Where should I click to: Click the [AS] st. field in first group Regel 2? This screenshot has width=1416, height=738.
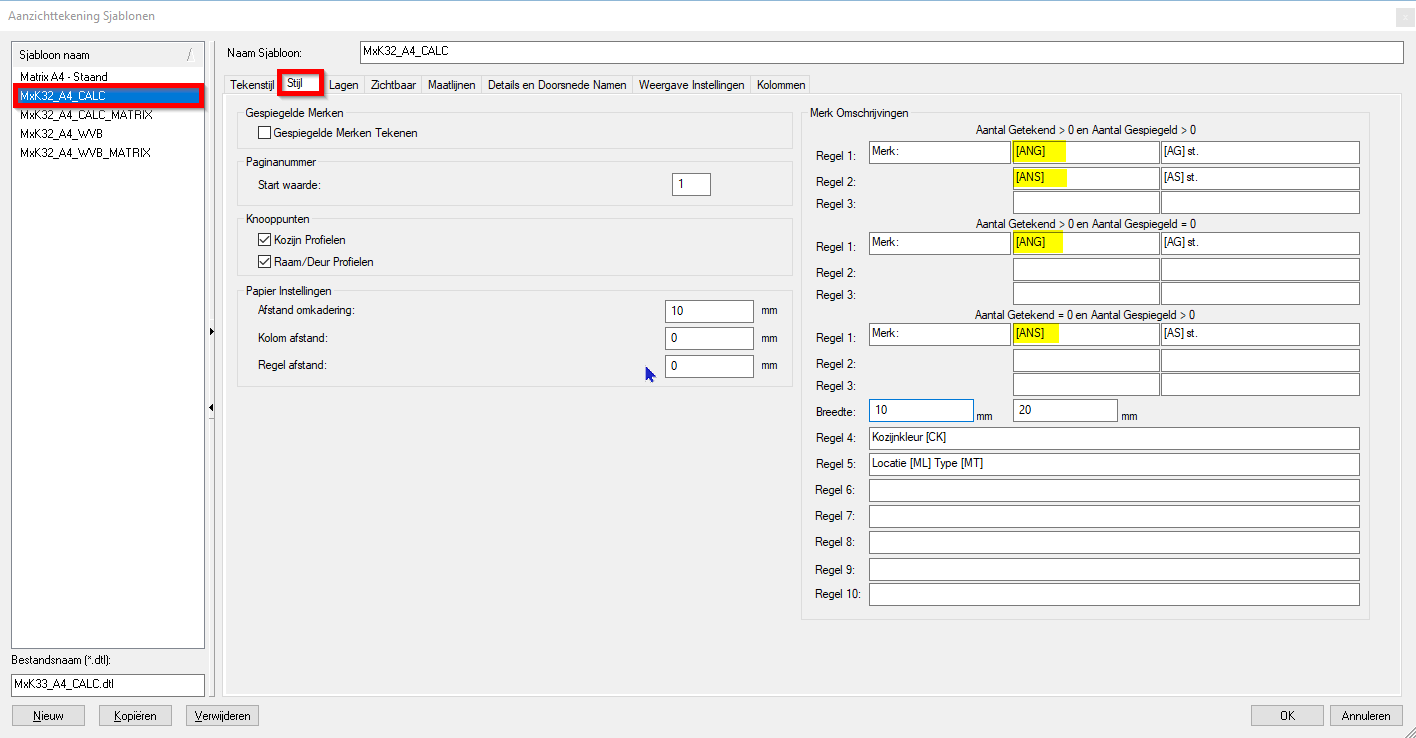pyautogui.click(x=1260, y=178)
